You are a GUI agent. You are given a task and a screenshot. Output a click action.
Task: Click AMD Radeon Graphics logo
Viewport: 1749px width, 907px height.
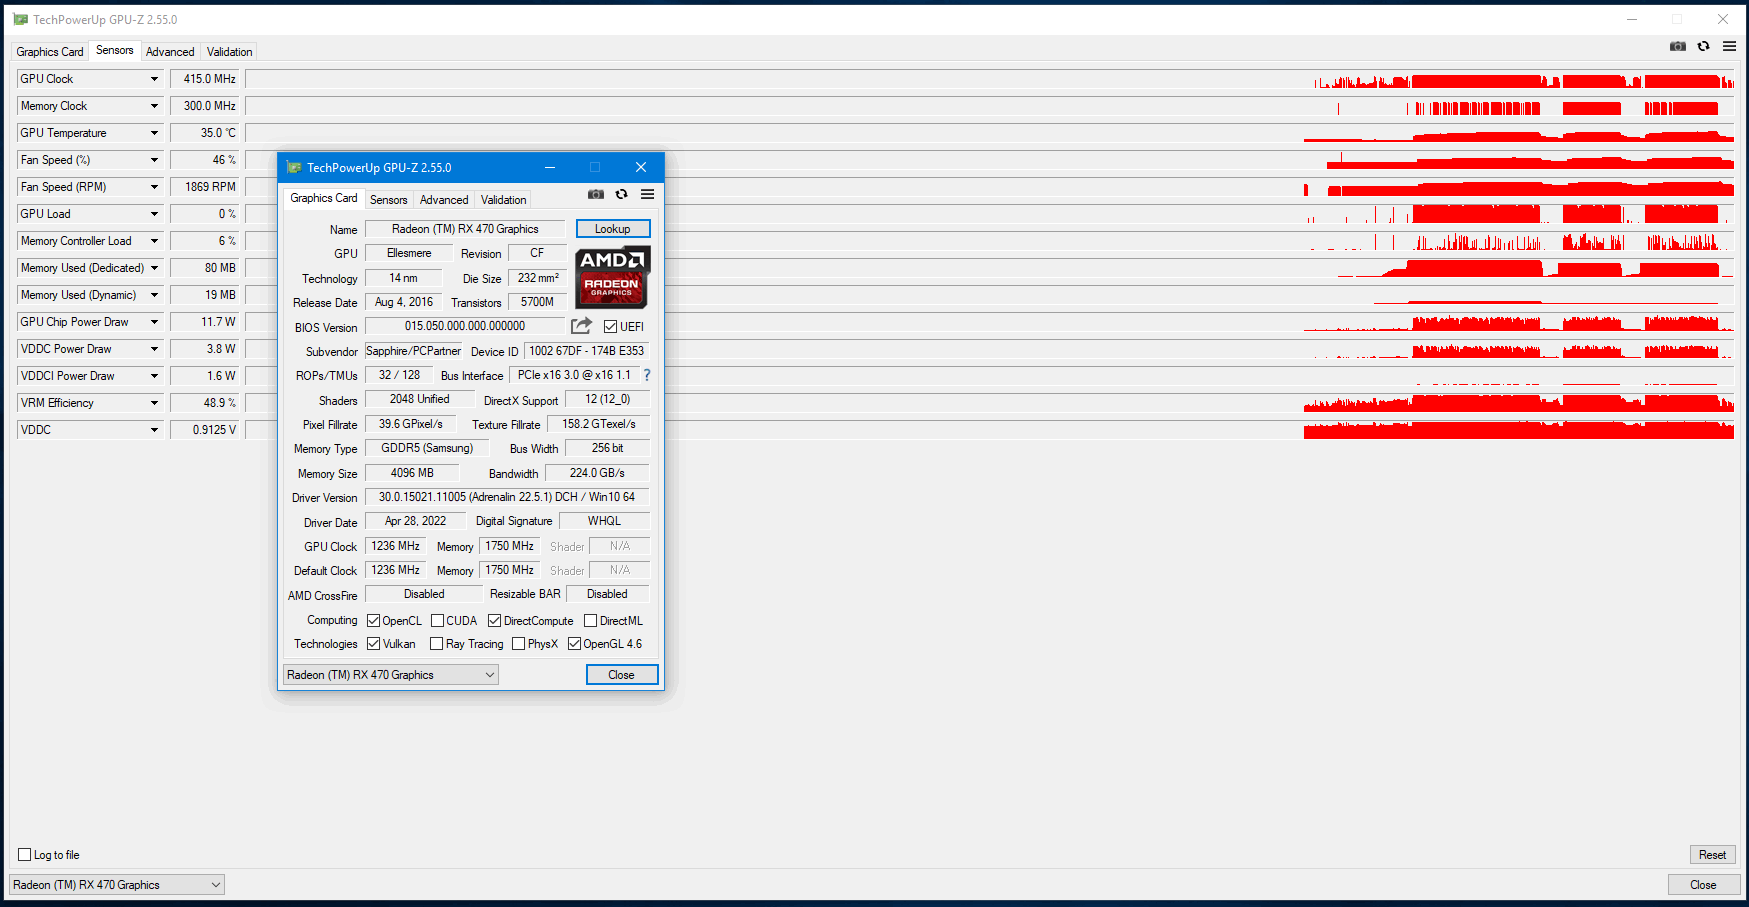pyautogui.click(x=613, y=277)
